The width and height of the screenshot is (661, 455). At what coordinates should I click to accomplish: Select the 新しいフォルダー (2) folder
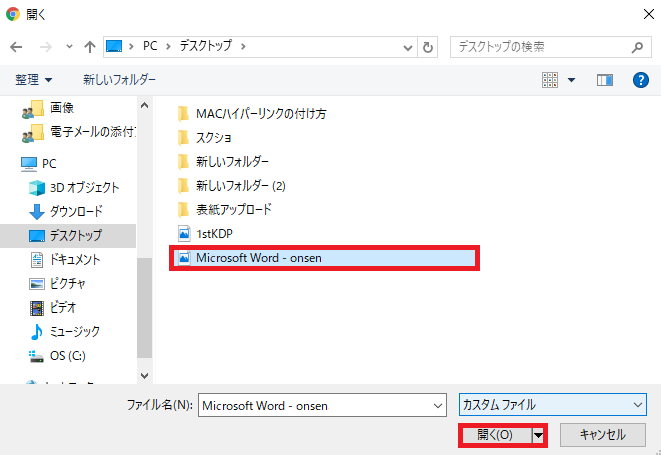[x=231, y=186]
